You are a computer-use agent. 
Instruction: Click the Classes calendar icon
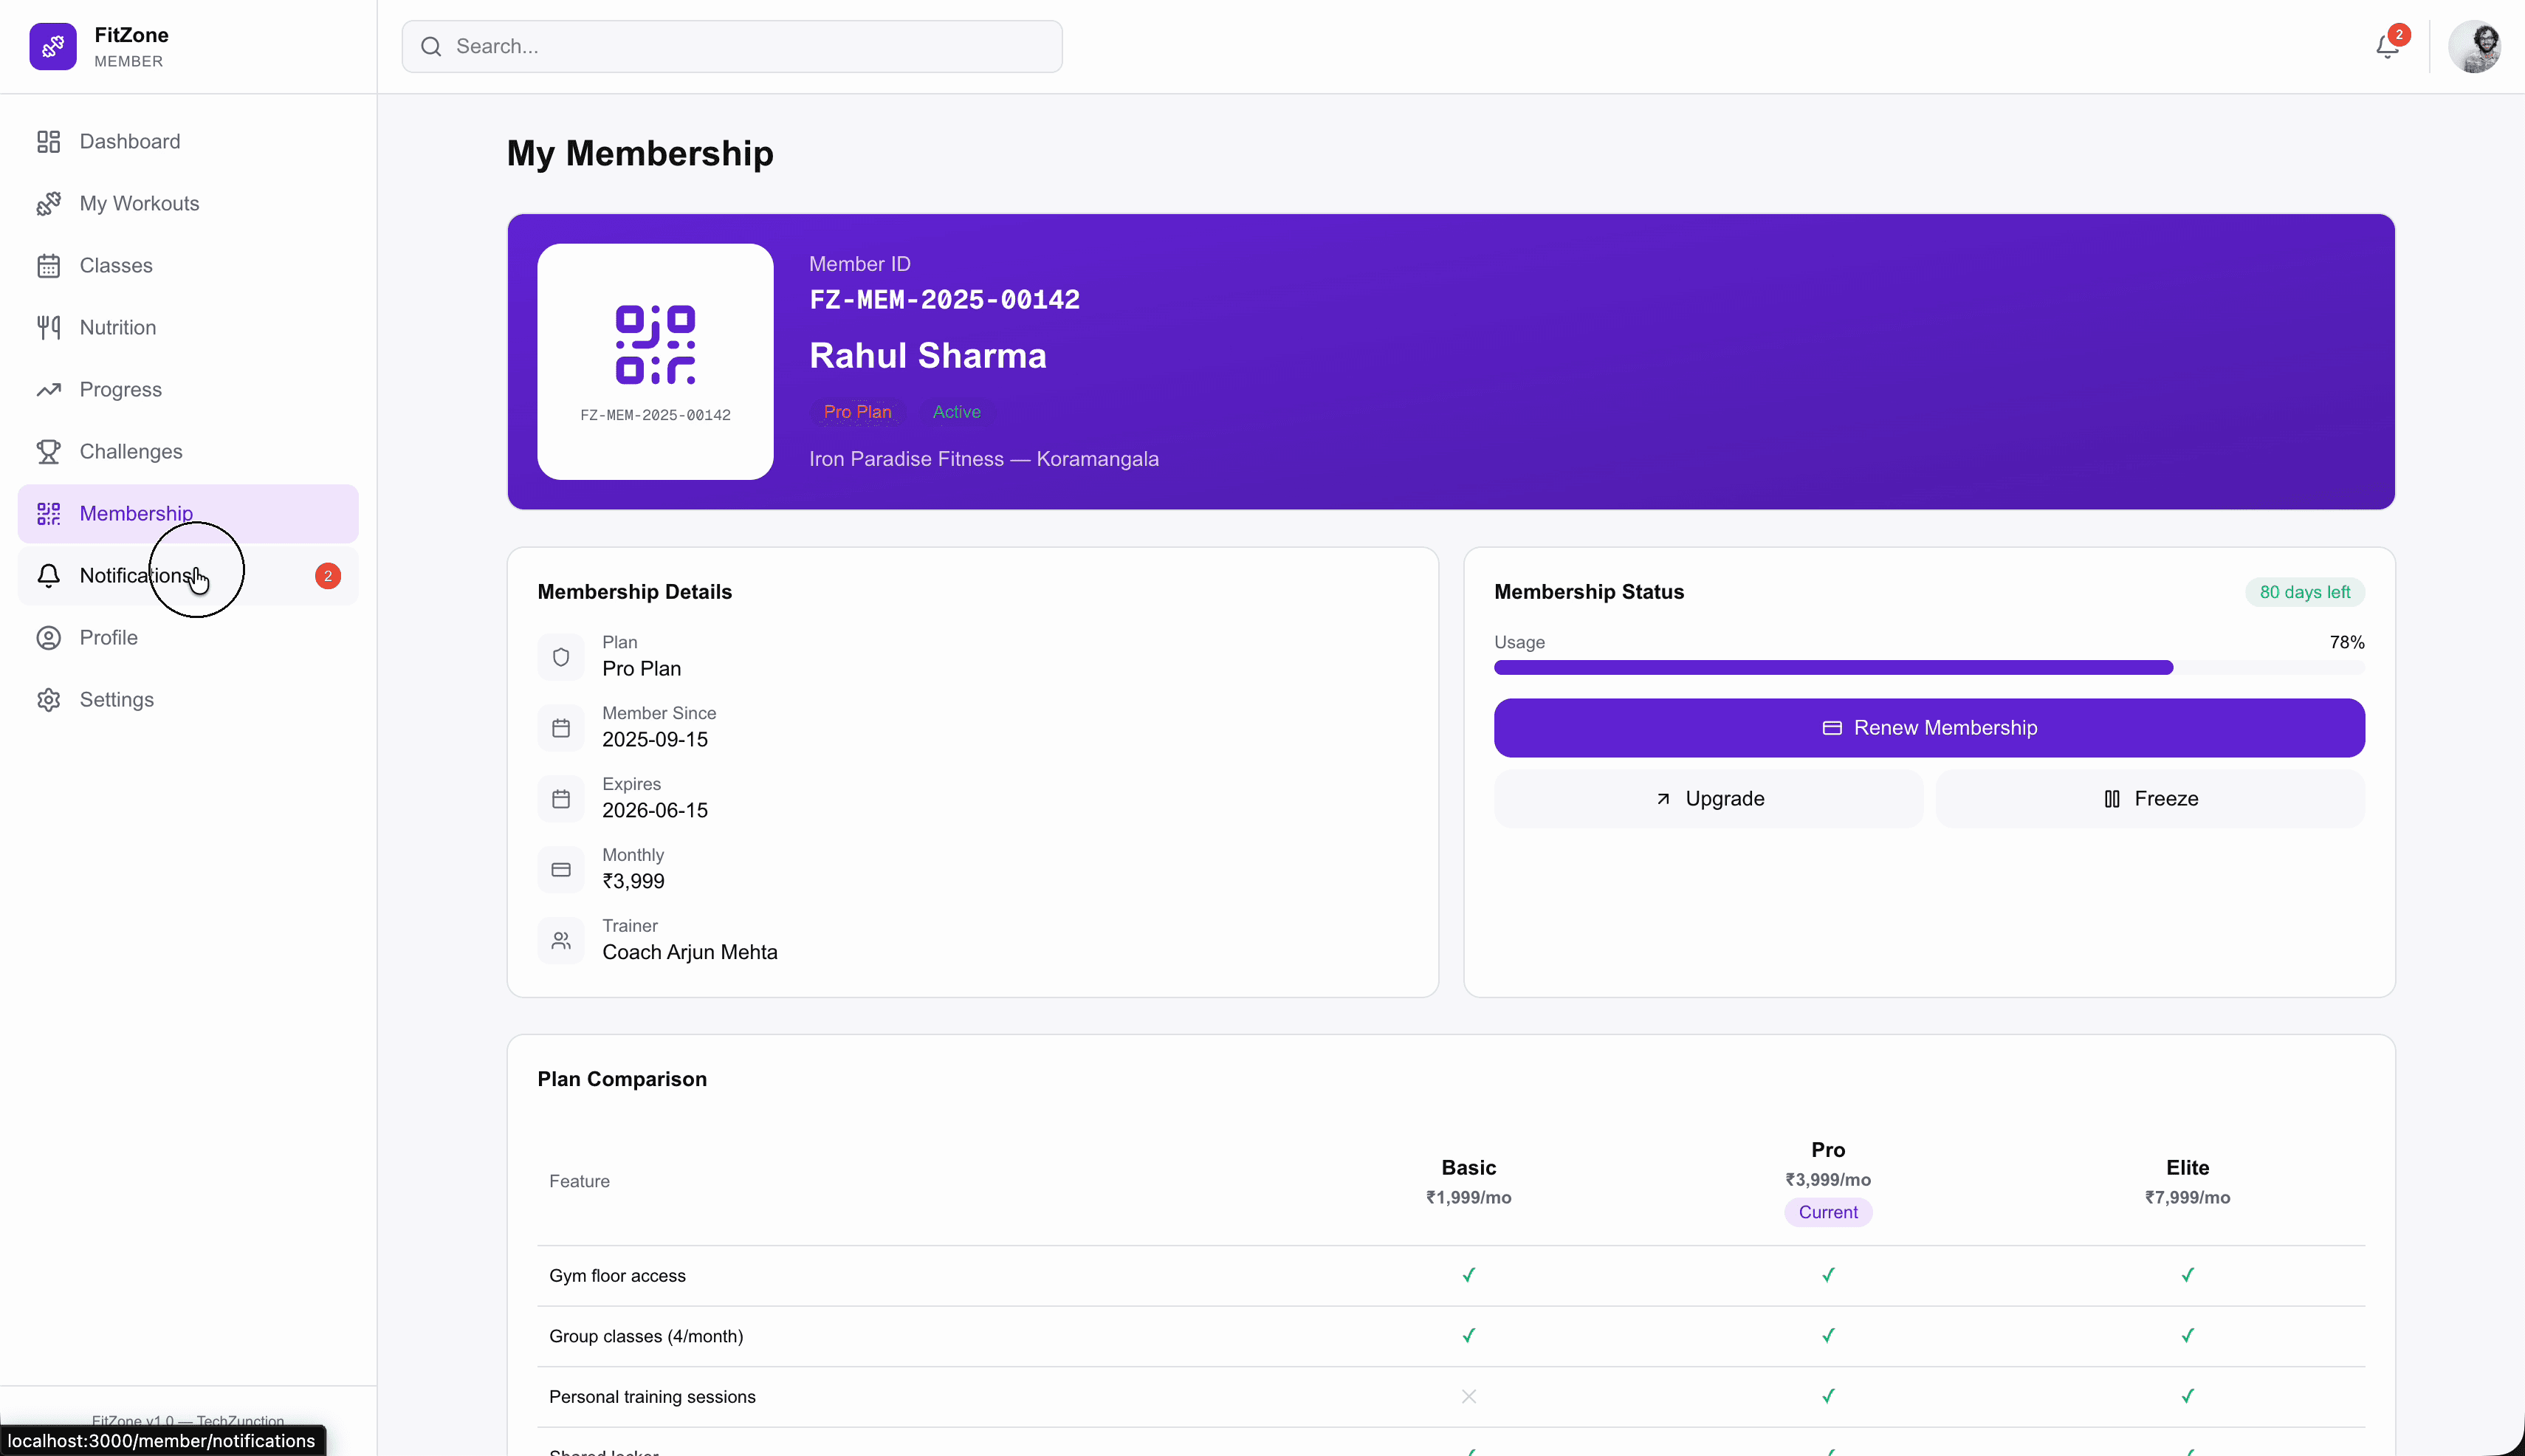click(x=48, y=265)
